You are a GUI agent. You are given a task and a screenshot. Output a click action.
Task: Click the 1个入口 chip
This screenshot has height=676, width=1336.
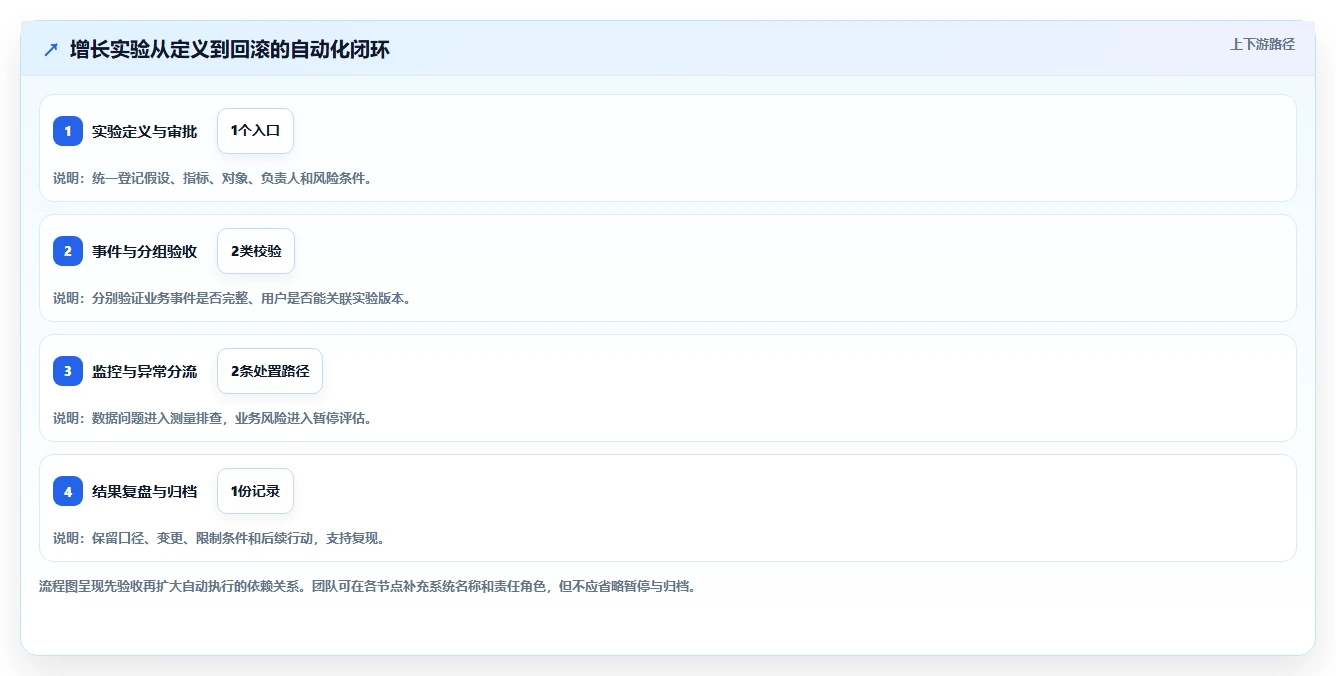(255, 131)
